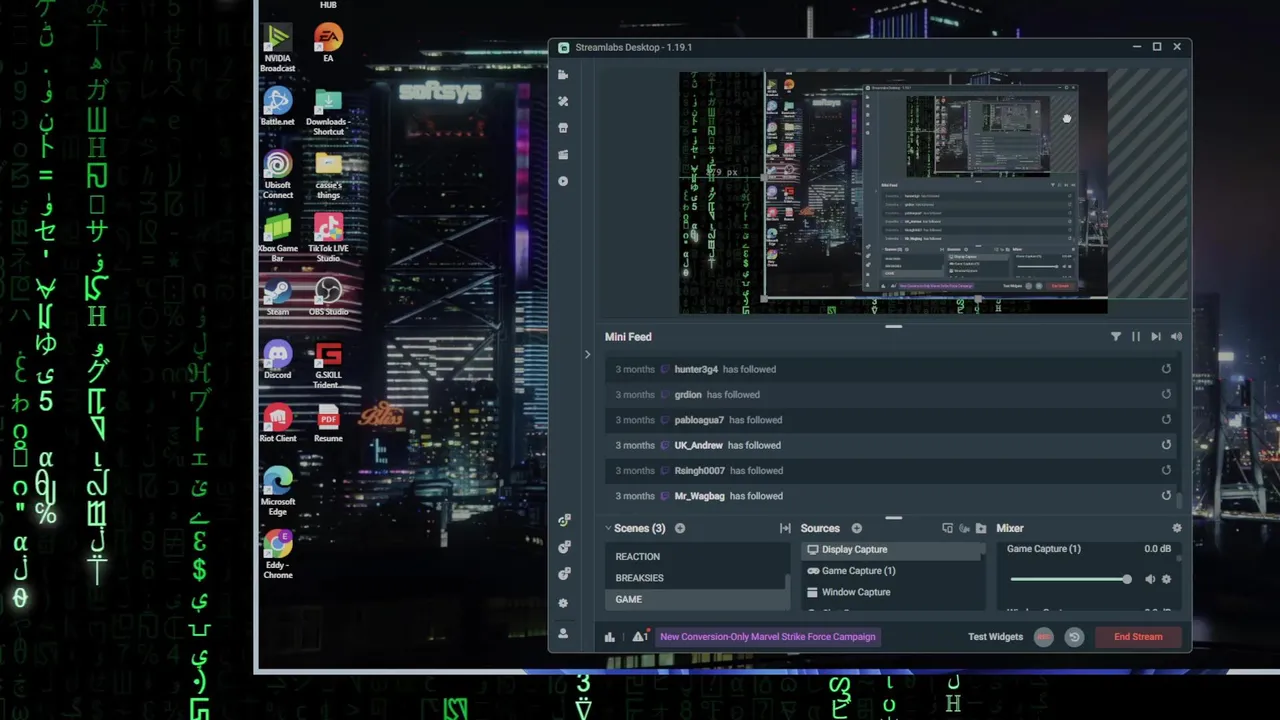Viewport: 1280px width, 720px height.
Task: Open cassie's things folder on desktop
Action: (x=328, y=175)
